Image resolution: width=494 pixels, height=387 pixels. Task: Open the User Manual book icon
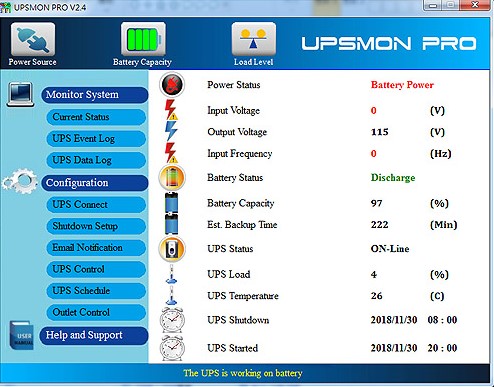click(x=21, y=335)
